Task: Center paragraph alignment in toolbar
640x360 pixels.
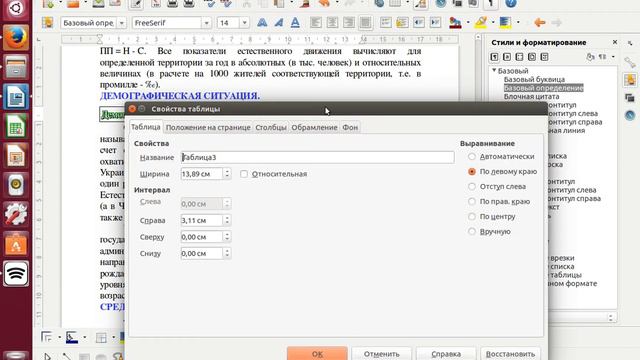Action: pyautogui.click(x=332, y=22)
